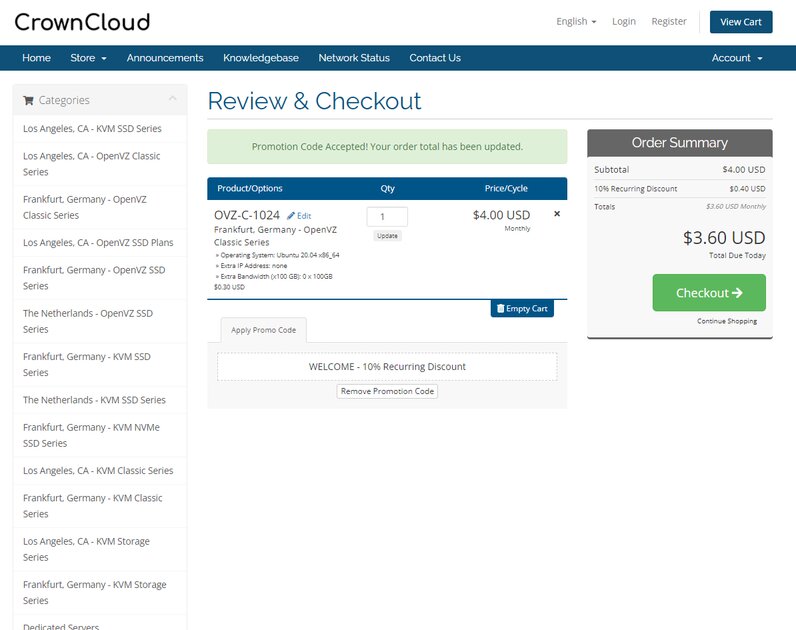Select the Apply Promo Code tab
796x630 pixels.
tap(263, 330)
